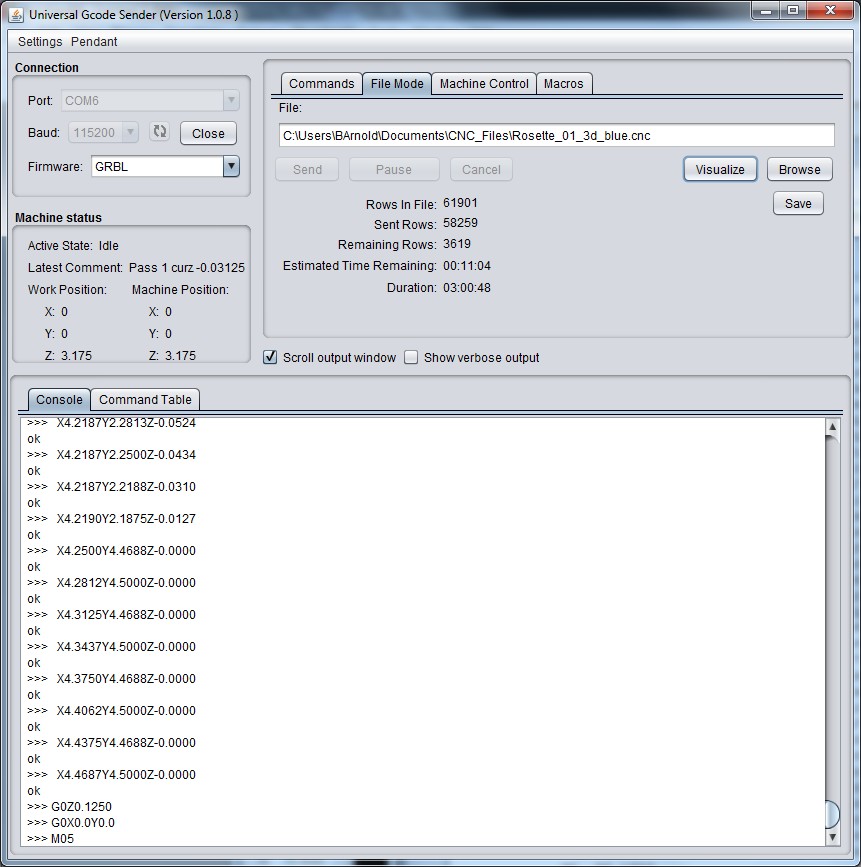Open the Settings menu

coord(40,42)
